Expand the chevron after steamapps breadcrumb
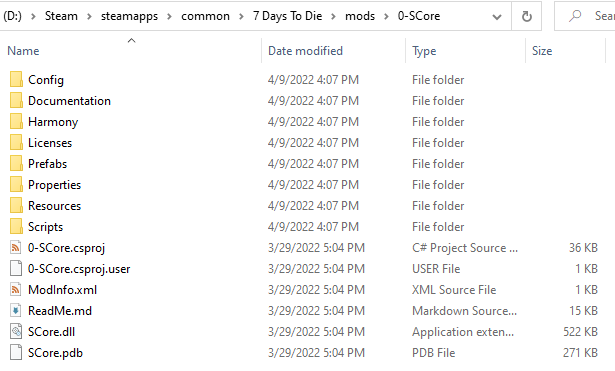 (x=169, y=16)
